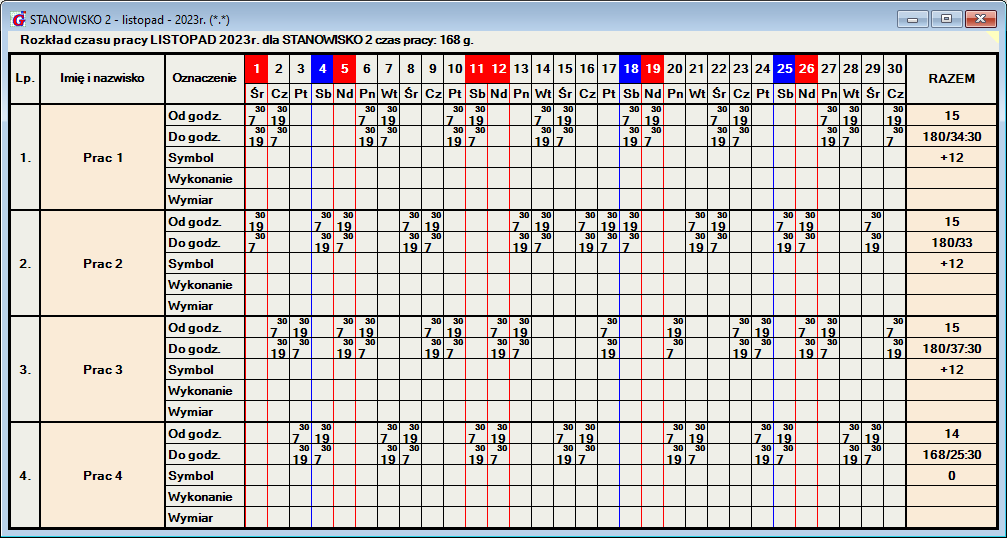Maximize the STANOWISKO 2 window
1007x538 pixels.
[945, 18]
